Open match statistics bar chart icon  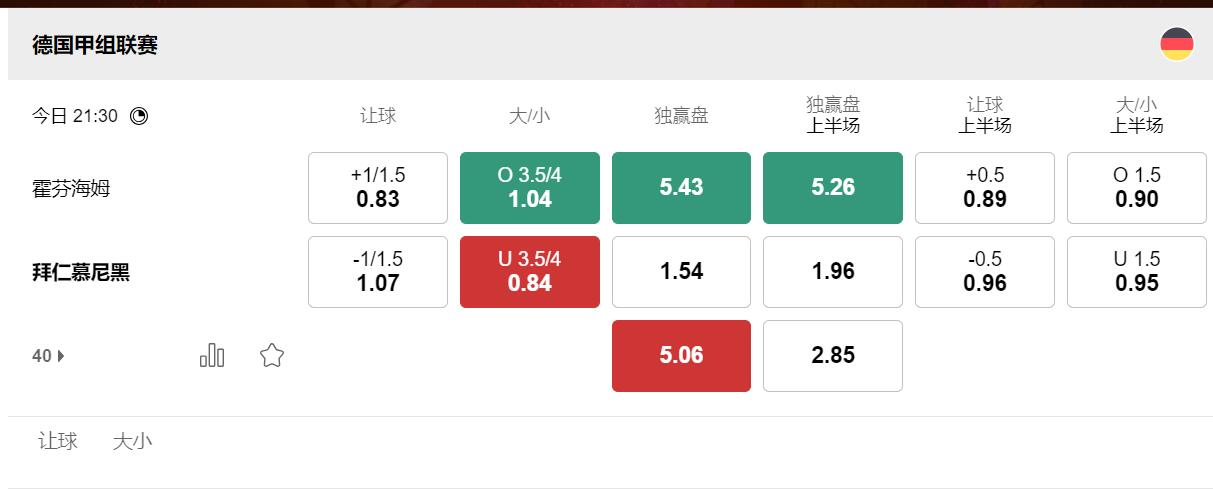(x=212, y=355)
